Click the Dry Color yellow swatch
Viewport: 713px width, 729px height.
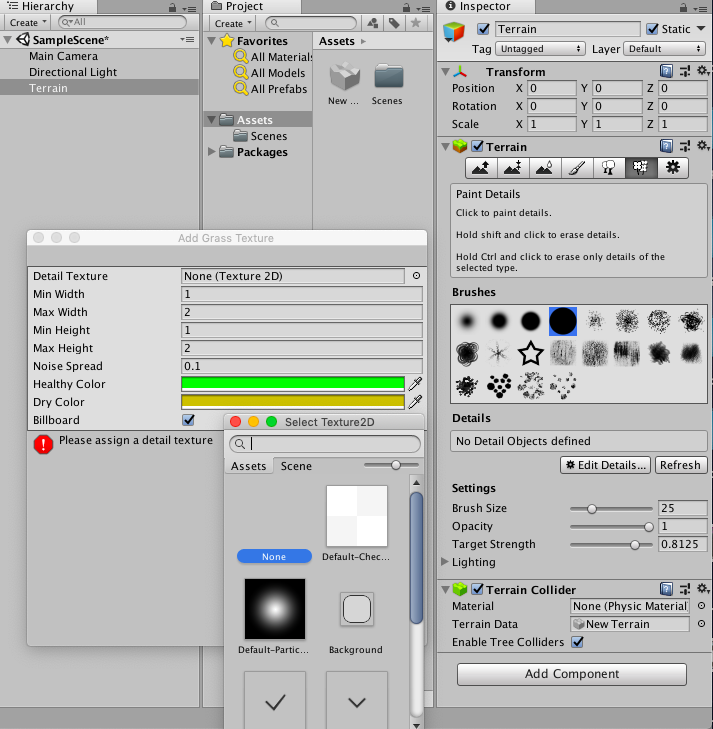point(293,402)
